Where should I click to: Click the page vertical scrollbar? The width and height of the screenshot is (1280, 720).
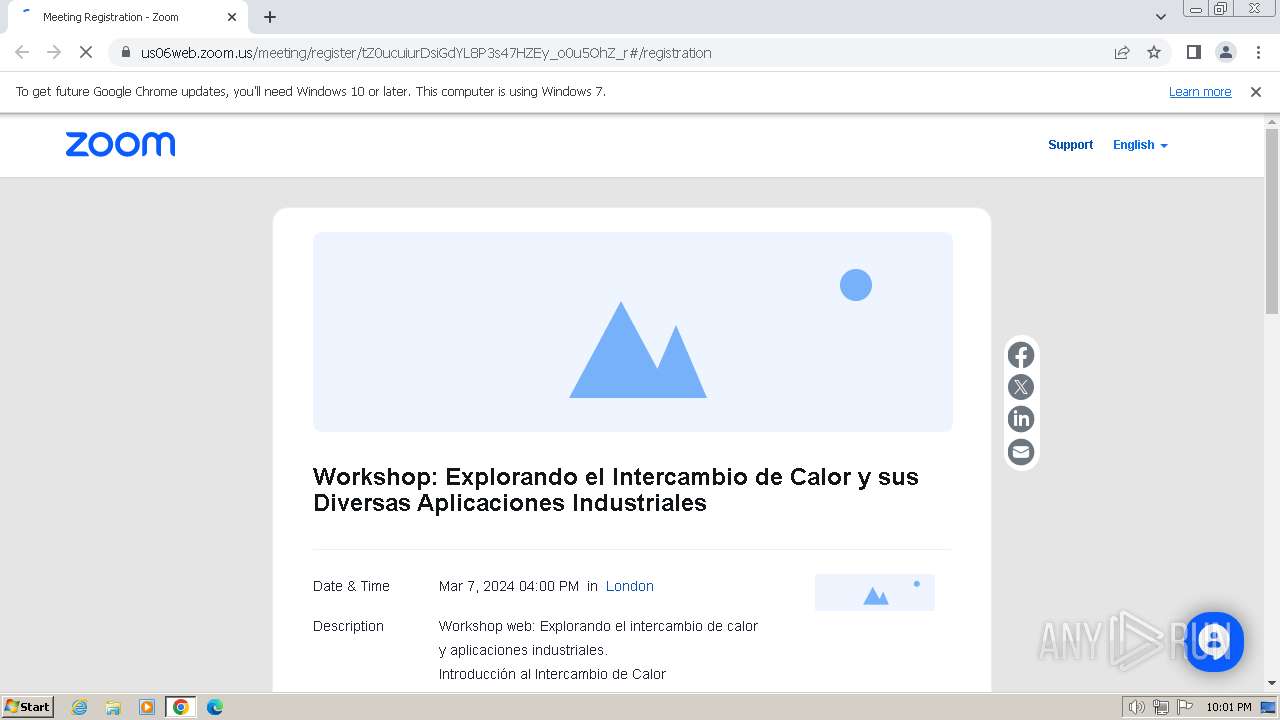coord(1272,222)
